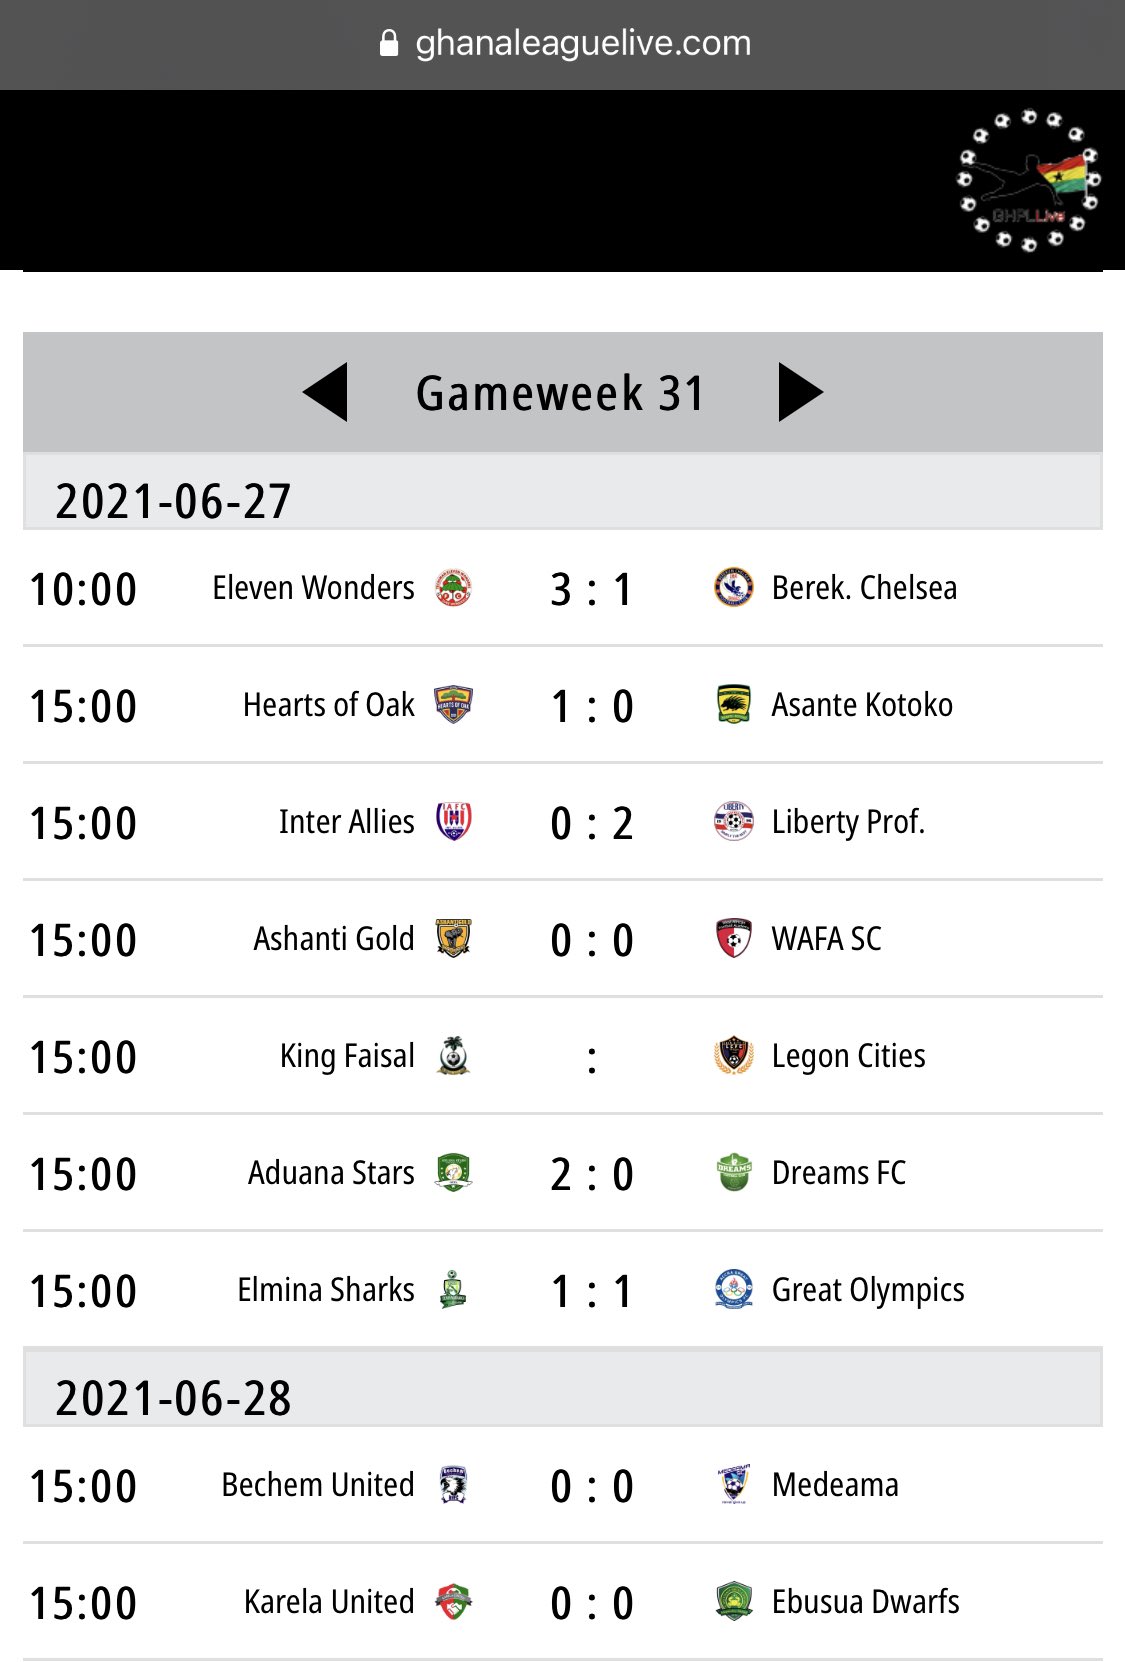Click the Dreams FC green badge
The height and width of the screenshot is (1662, 1125).
click(x=734, y=1173)
